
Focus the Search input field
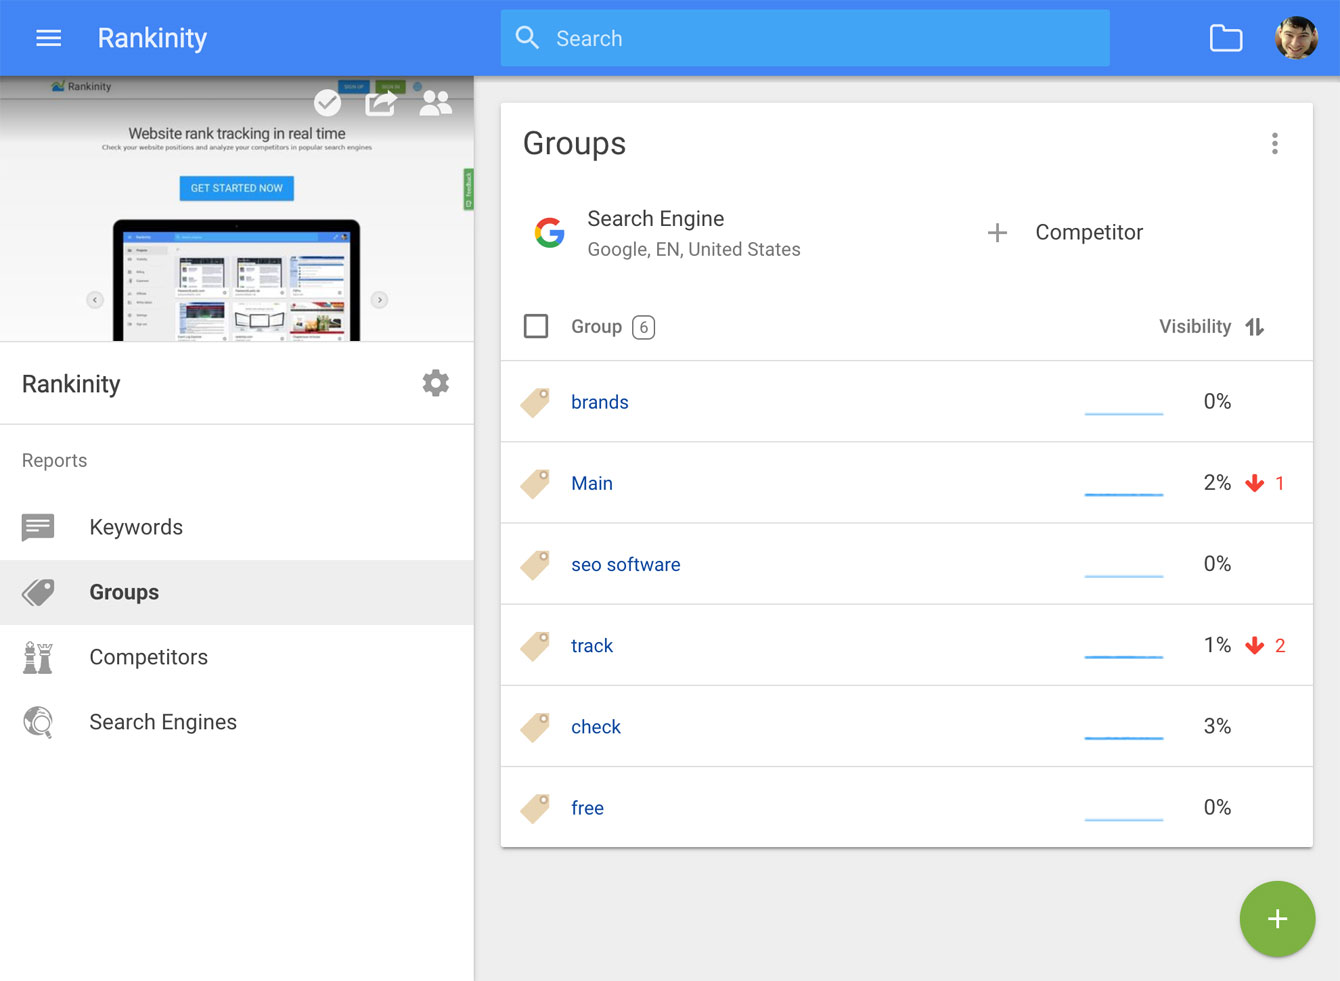[805, 38]
